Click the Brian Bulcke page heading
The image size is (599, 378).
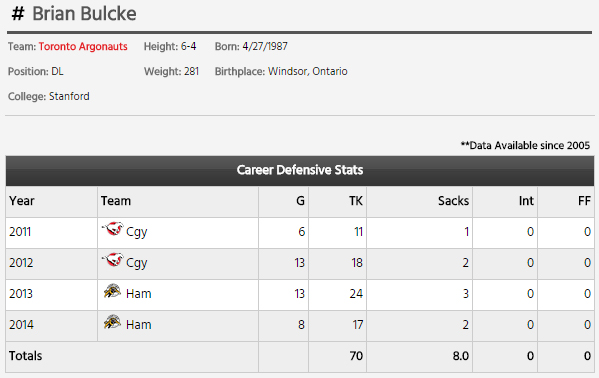pyautogui.click(x=84, y=14)
